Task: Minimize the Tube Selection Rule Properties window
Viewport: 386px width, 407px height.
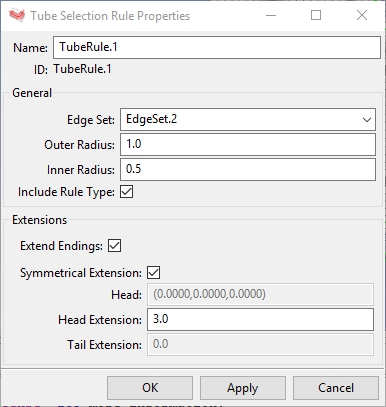Action: 271,15
